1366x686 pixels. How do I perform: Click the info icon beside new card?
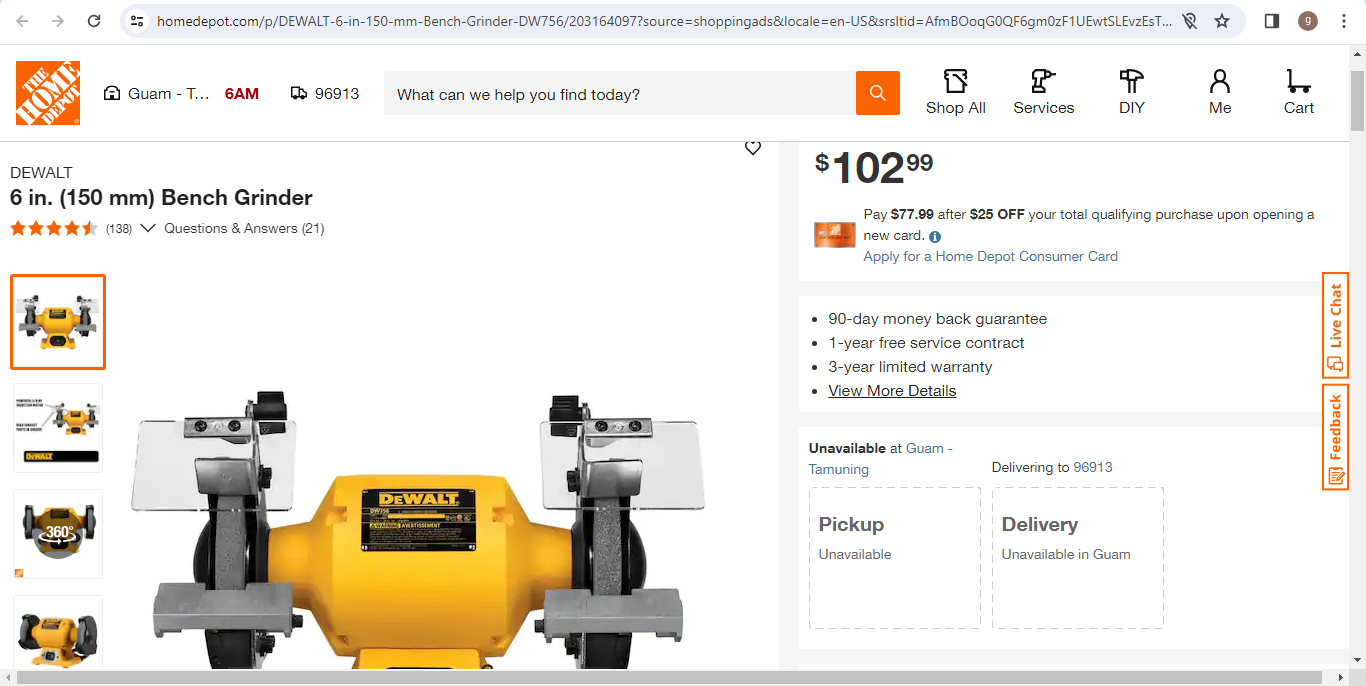(935, 237)
